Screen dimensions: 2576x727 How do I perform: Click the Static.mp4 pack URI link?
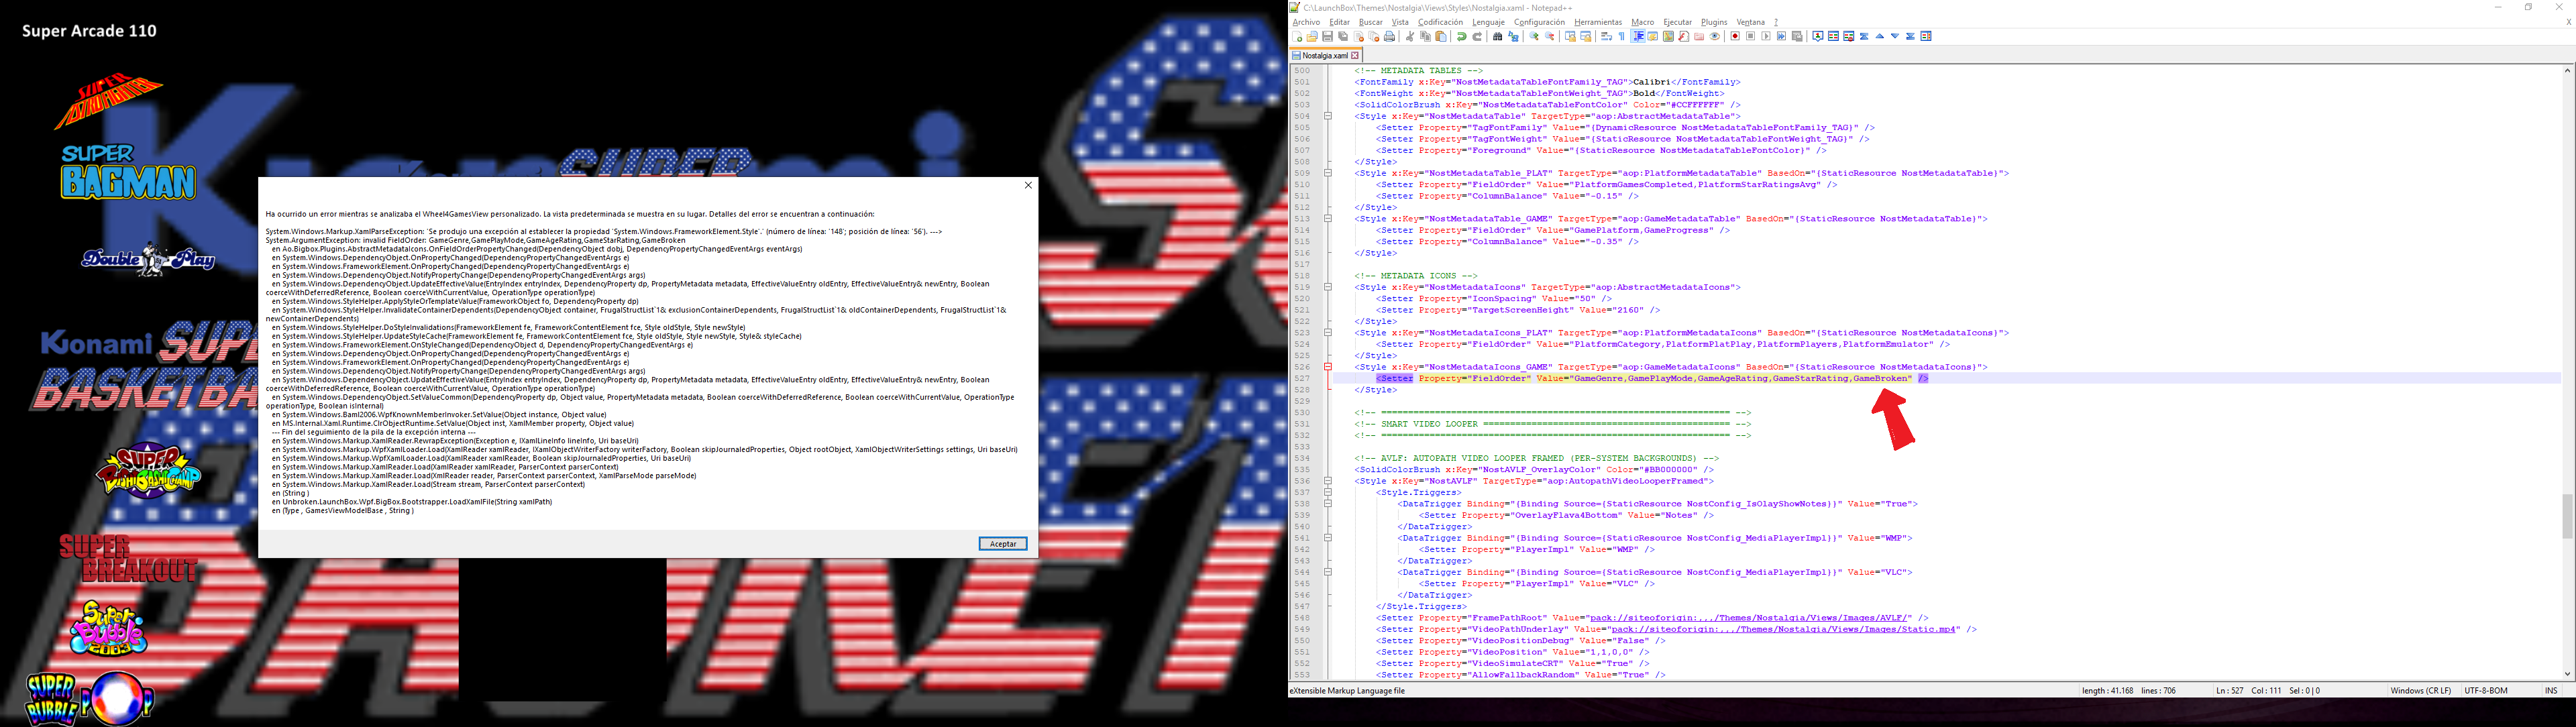[1784, 630]
